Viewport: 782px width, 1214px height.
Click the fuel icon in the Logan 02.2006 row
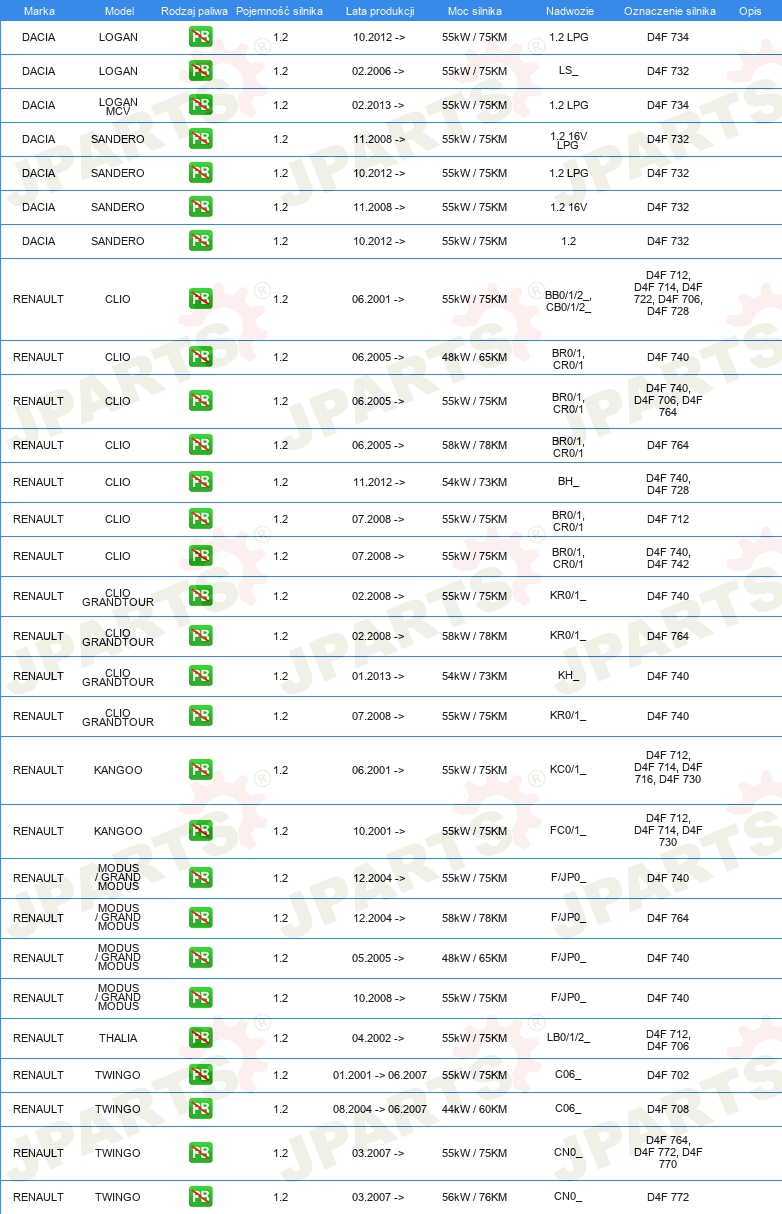click(x=200, y=71)
